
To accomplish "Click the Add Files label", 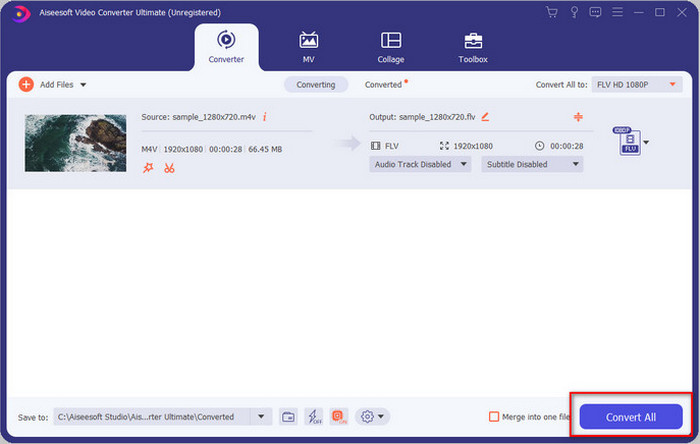I will click(57, 84).
